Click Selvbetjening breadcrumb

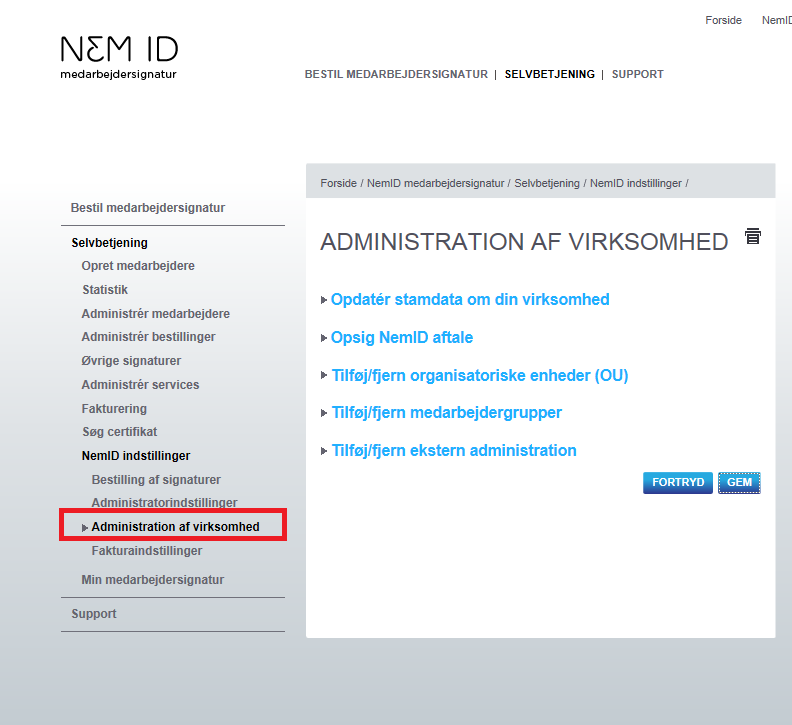pyautogui.click(x=547, y=183)
